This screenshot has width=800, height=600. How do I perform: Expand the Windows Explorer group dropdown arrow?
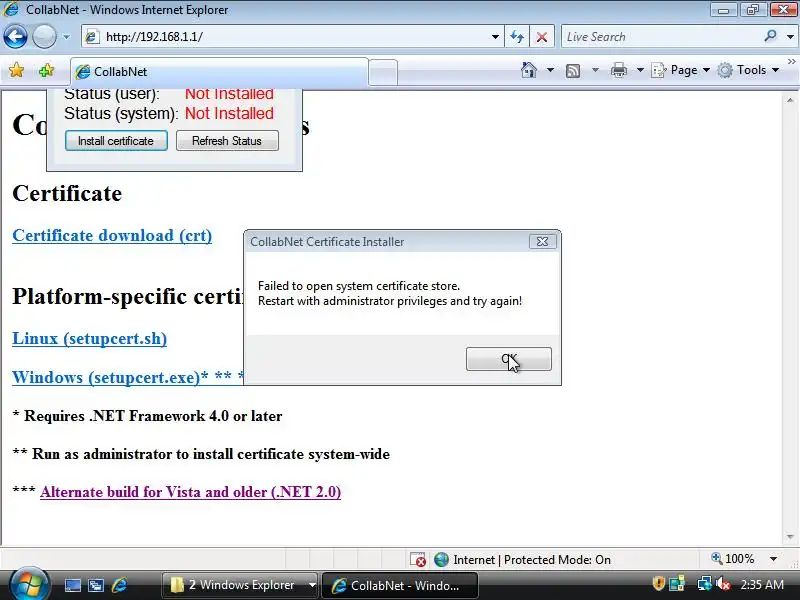tap(312, 585)
